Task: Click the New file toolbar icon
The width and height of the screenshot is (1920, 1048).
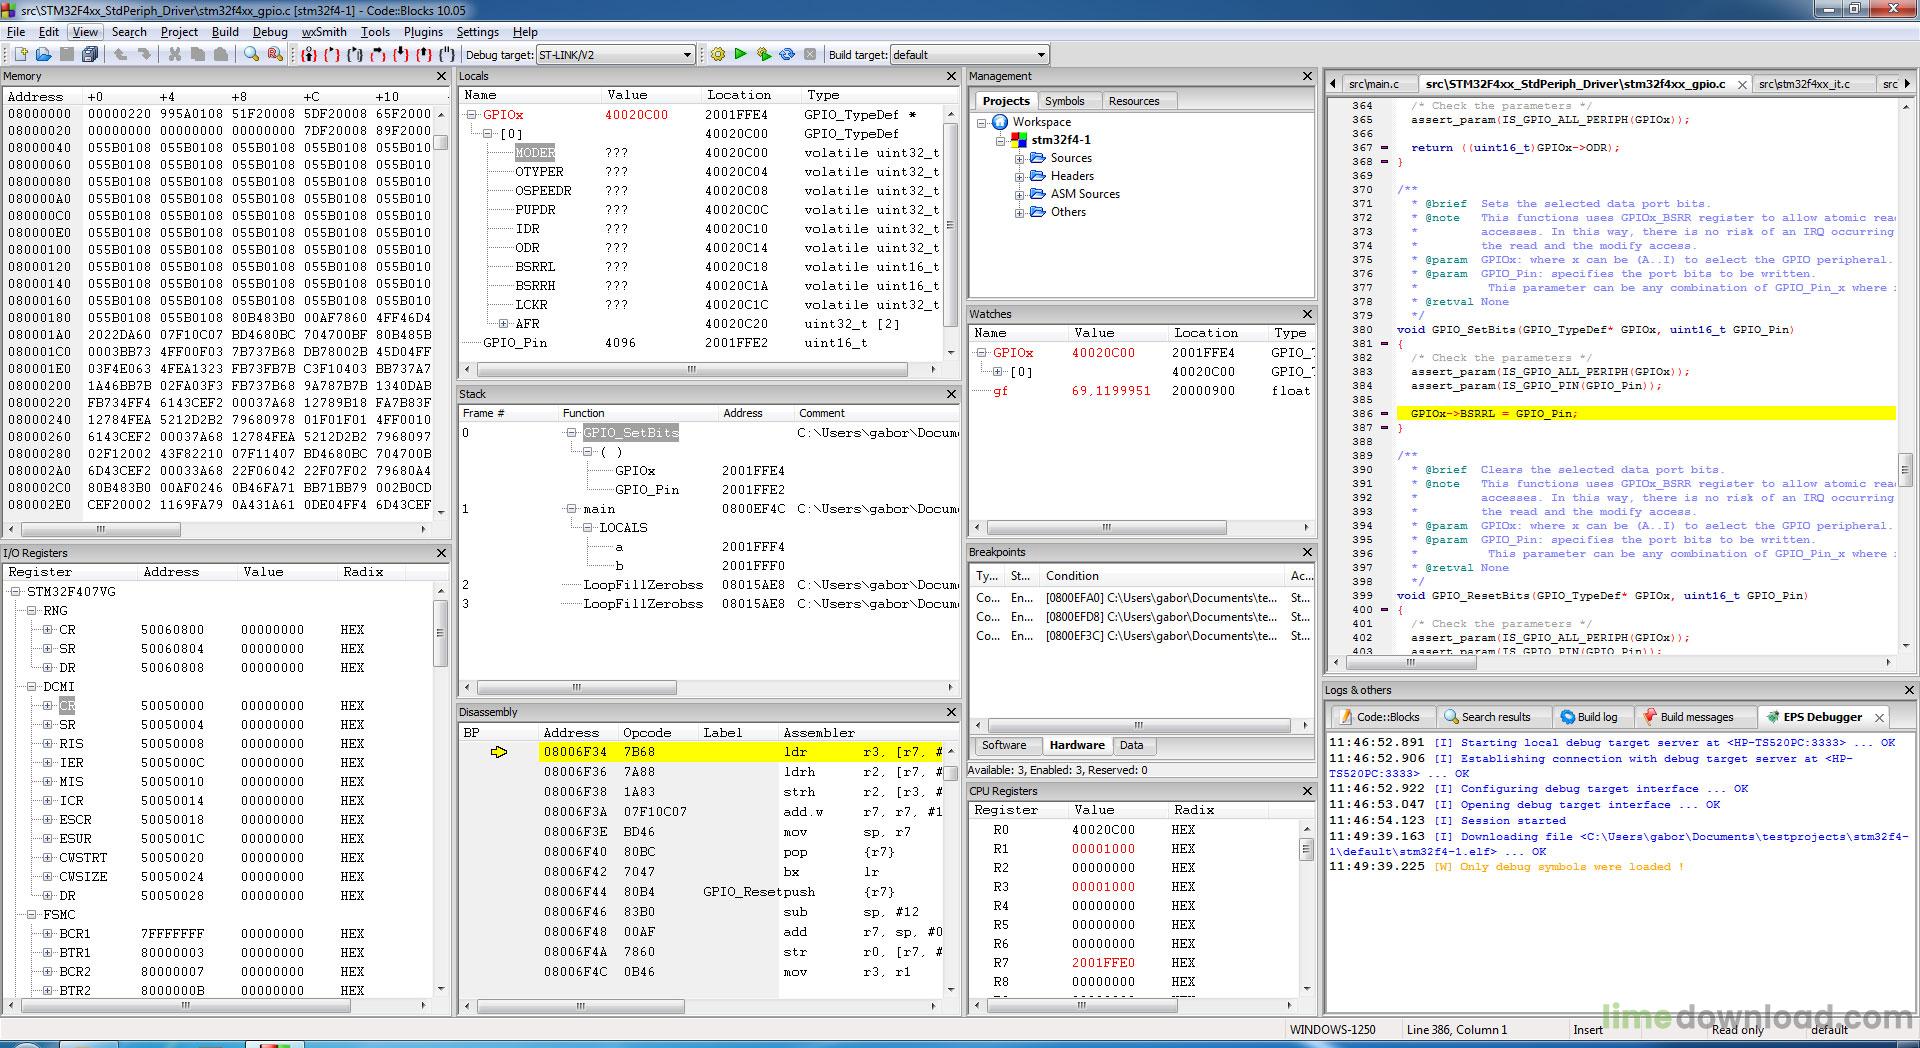Action: (22, 55)
